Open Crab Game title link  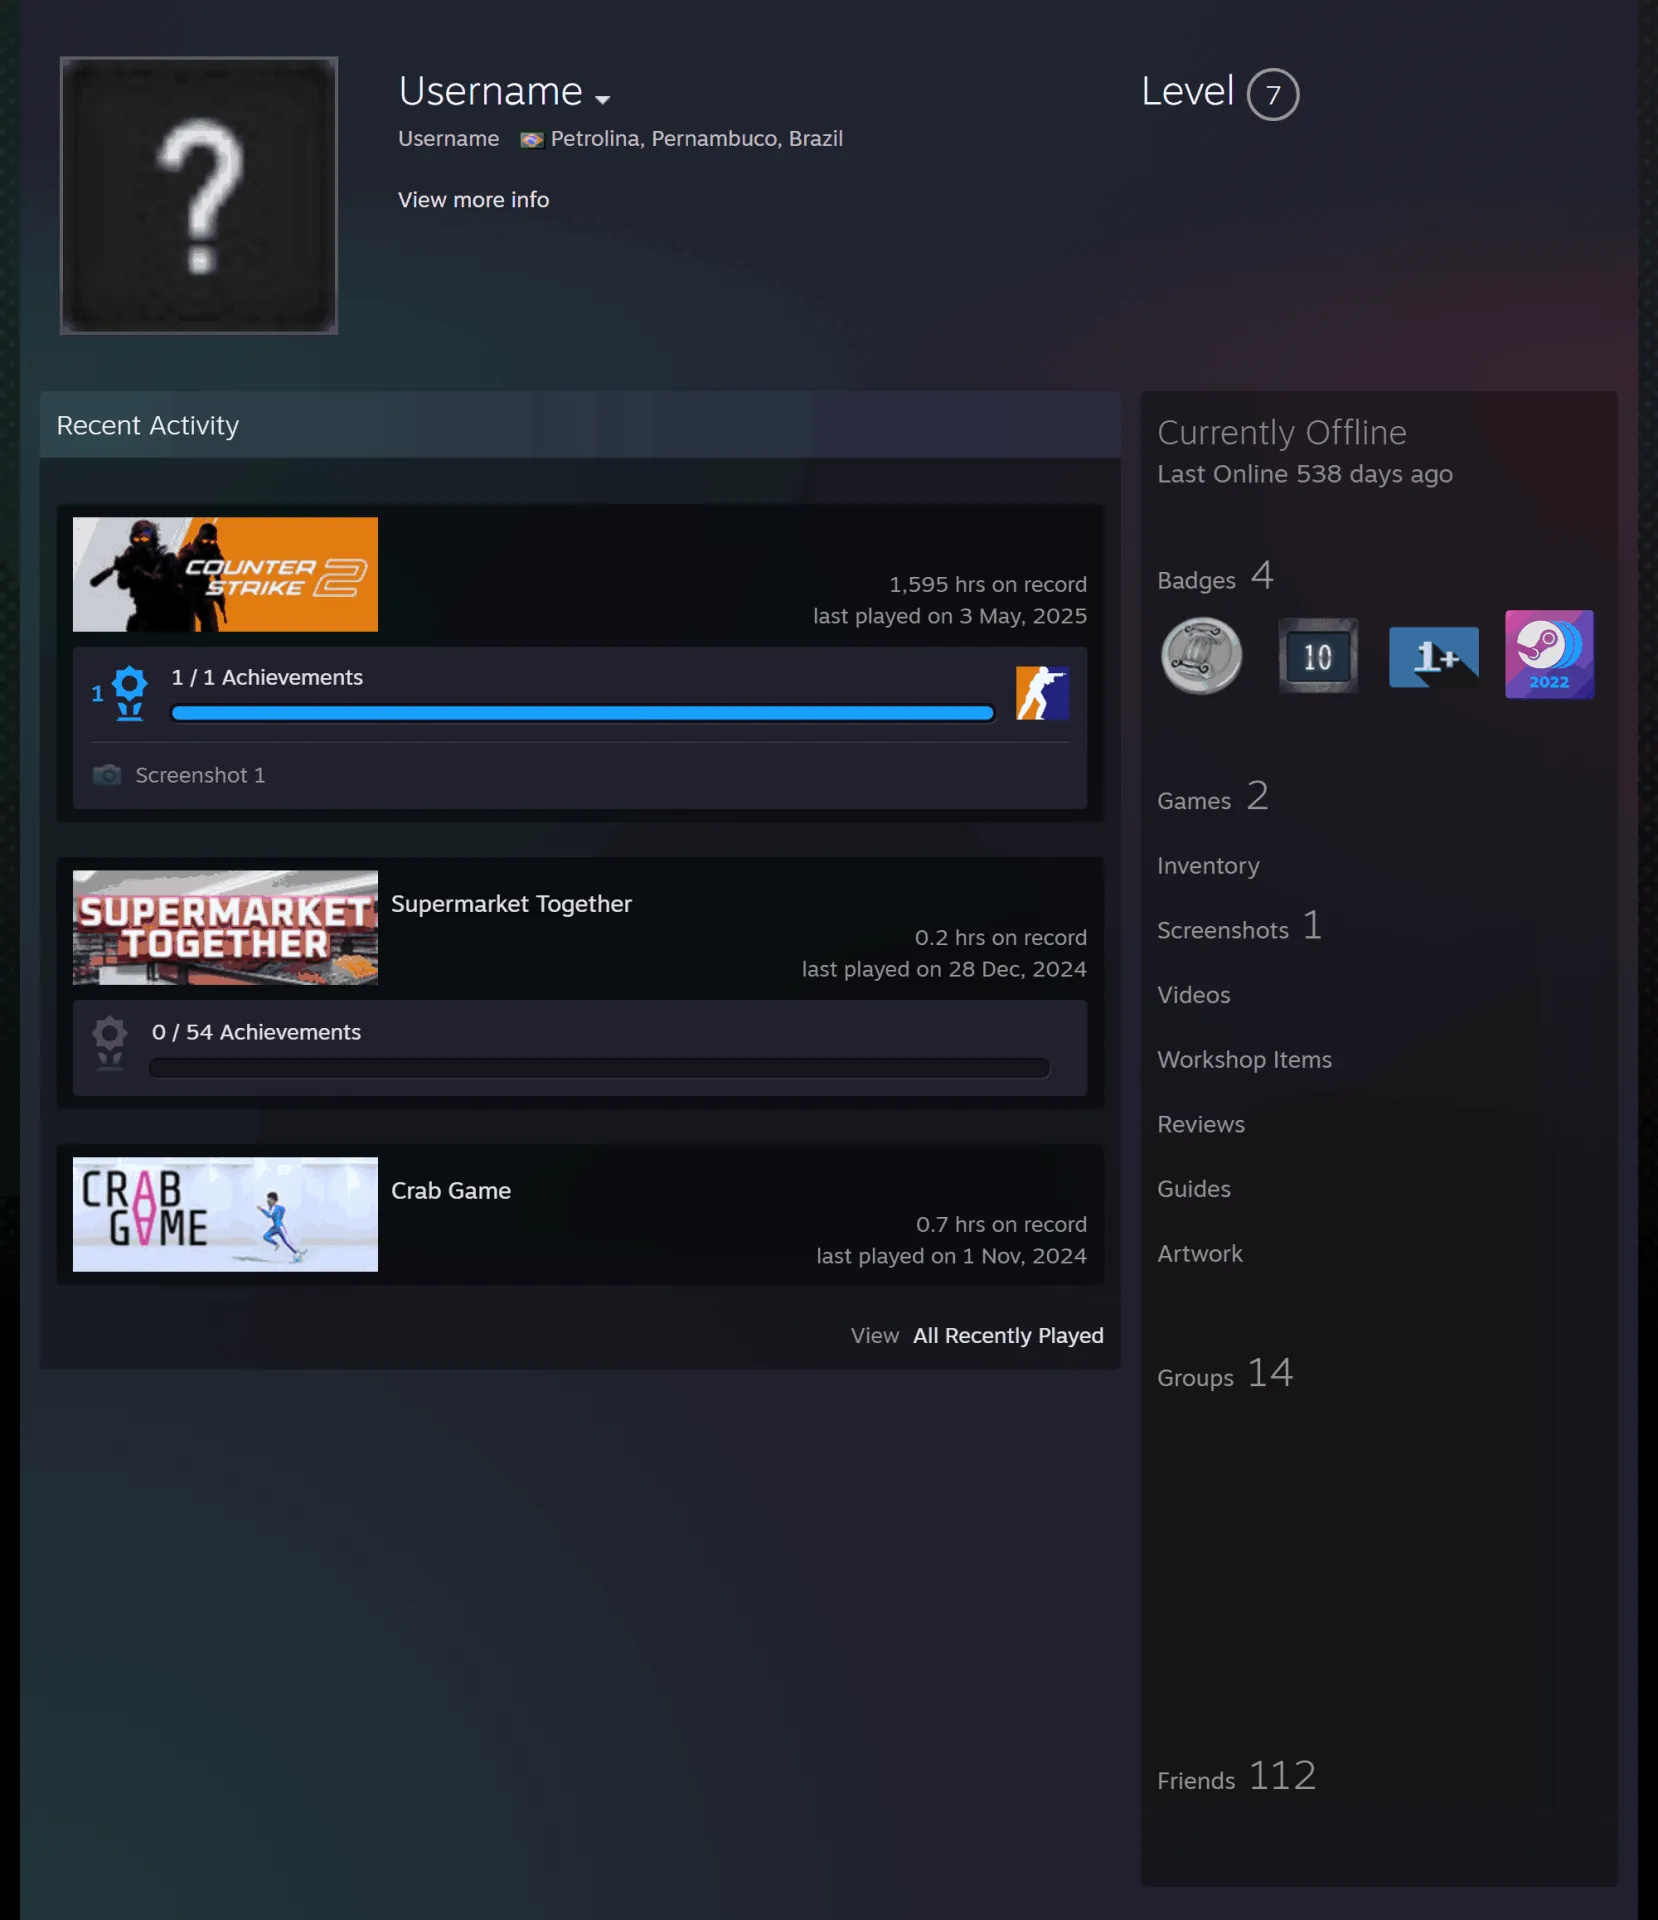tap(451, 1191)
